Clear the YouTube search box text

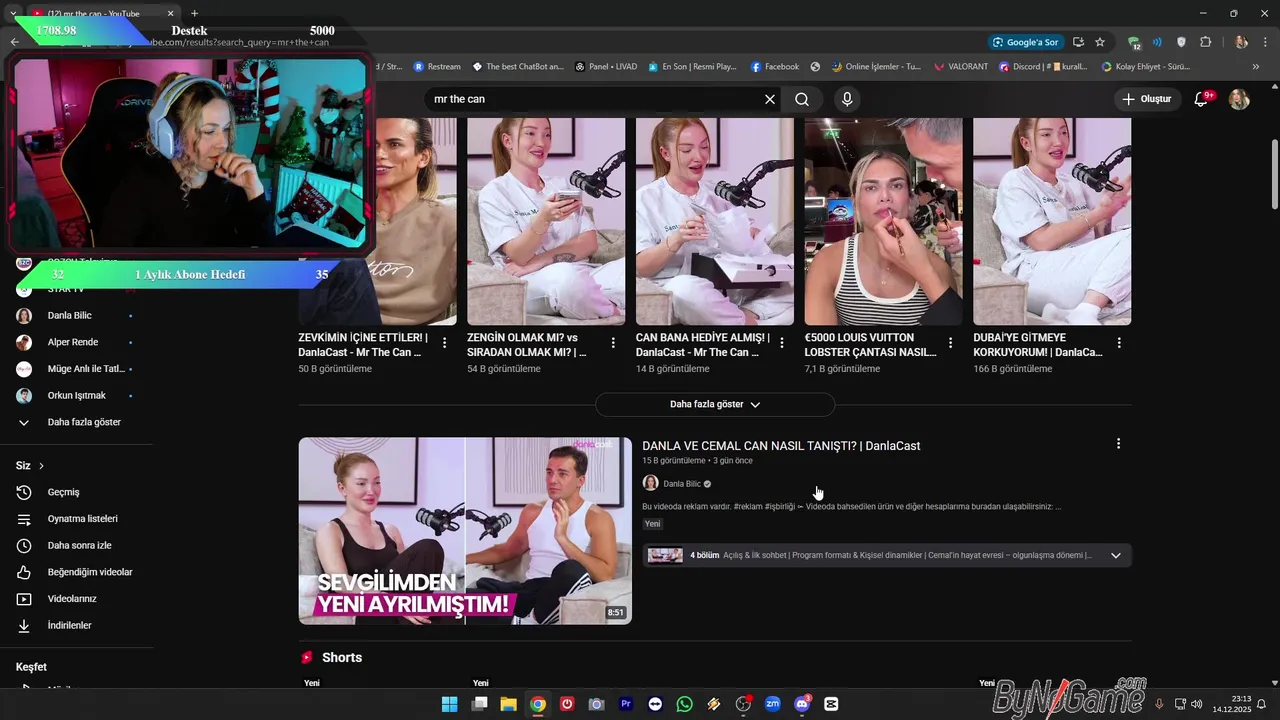pyautogui.click(x=770, y=99)
